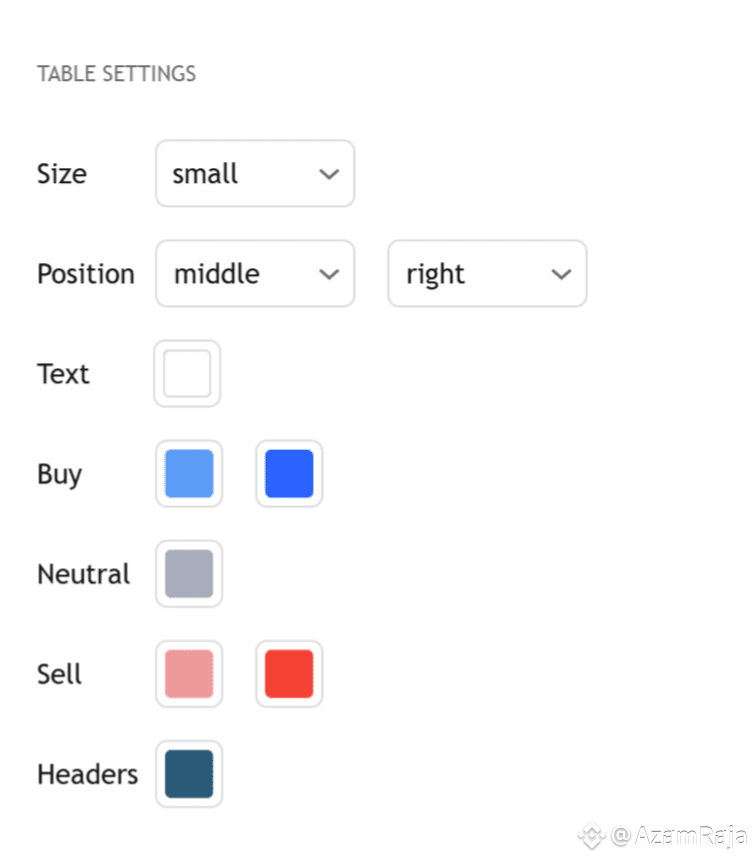Open the Size dropdown set to small

click(255, 174)
